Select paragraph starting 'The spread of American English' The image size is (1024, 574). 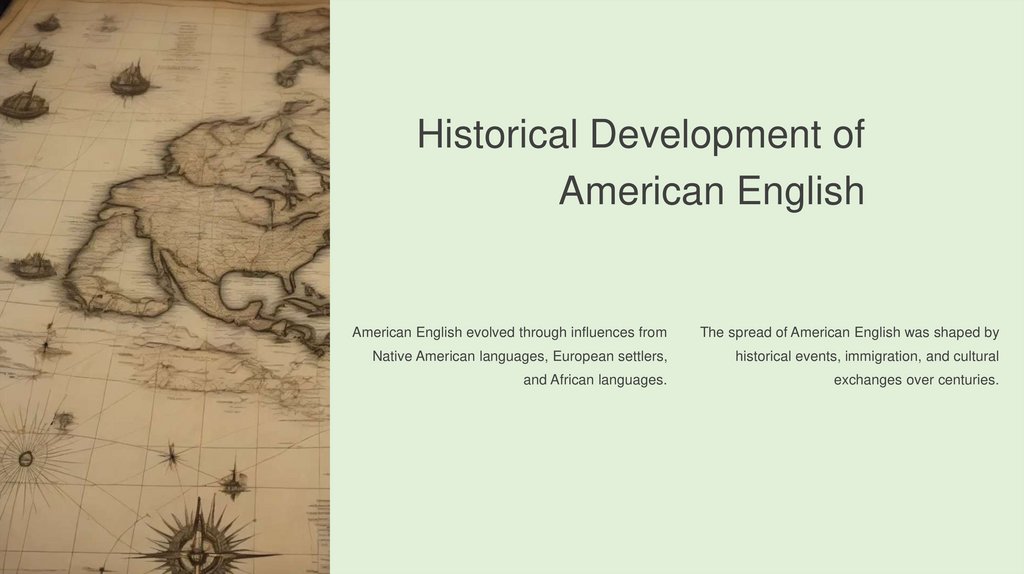[x=850, y=356]
